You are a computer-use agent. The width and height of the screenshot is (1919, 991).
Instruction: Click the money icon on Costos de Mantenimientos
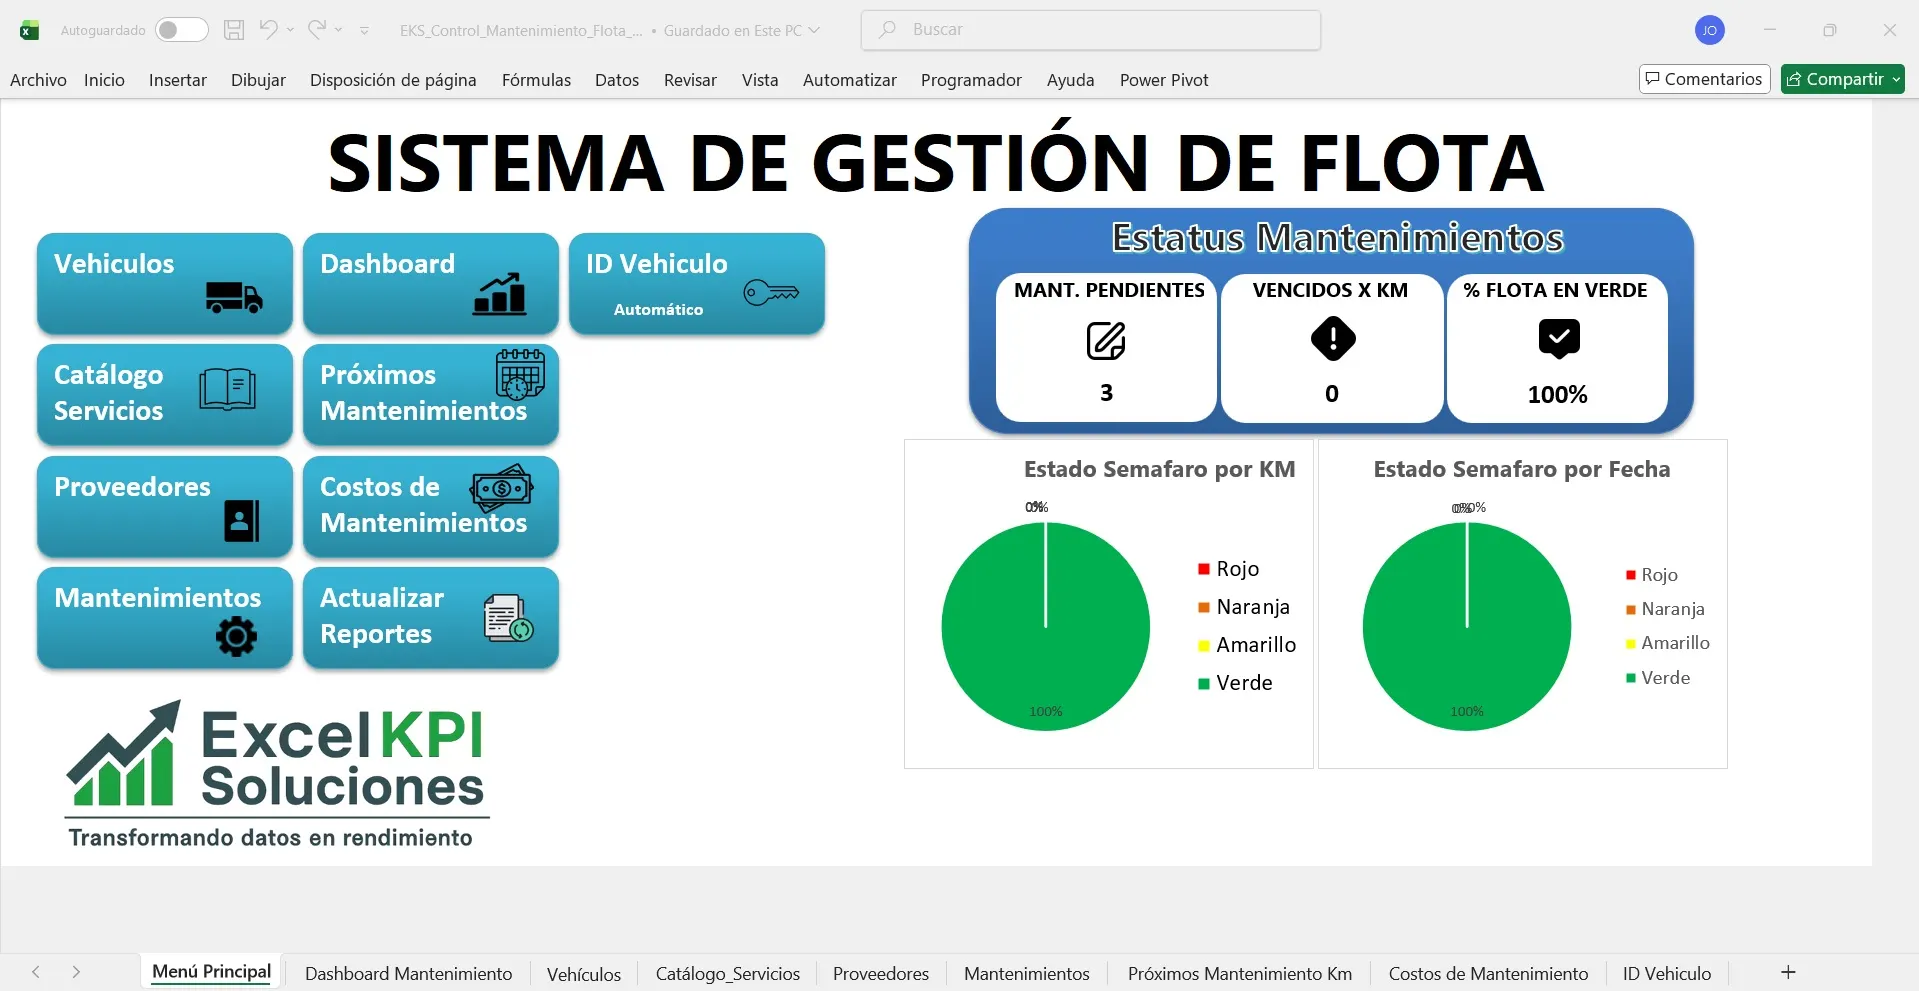pyautogui.click(x=501, y=489)
